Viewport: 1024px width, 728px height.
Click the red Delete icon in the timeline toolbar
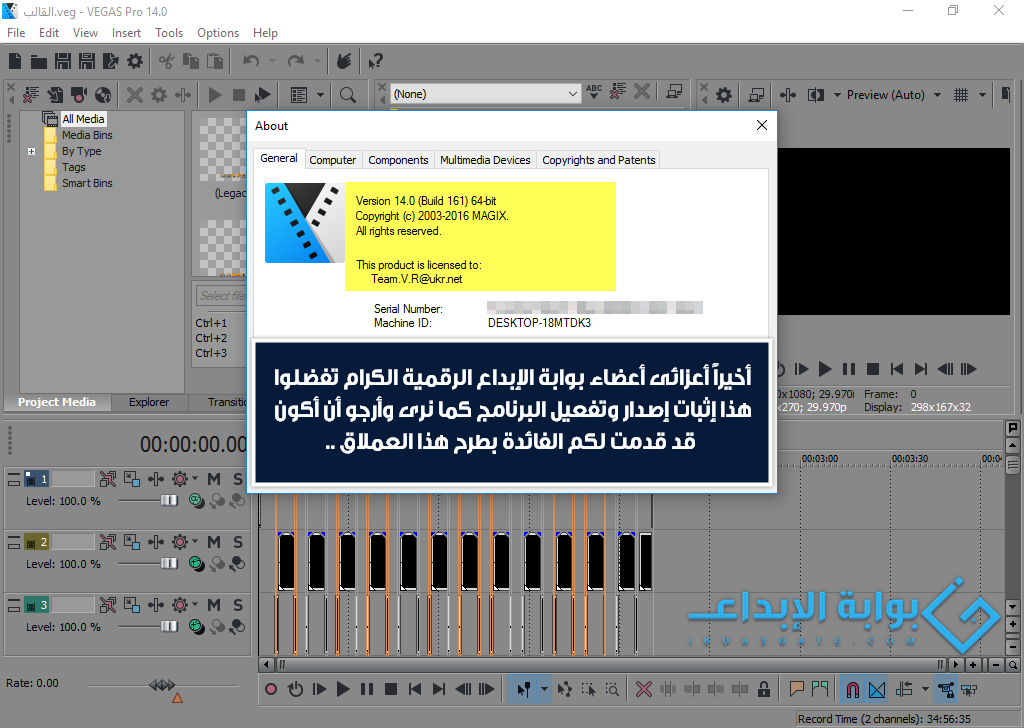click(x=644, y=689)
